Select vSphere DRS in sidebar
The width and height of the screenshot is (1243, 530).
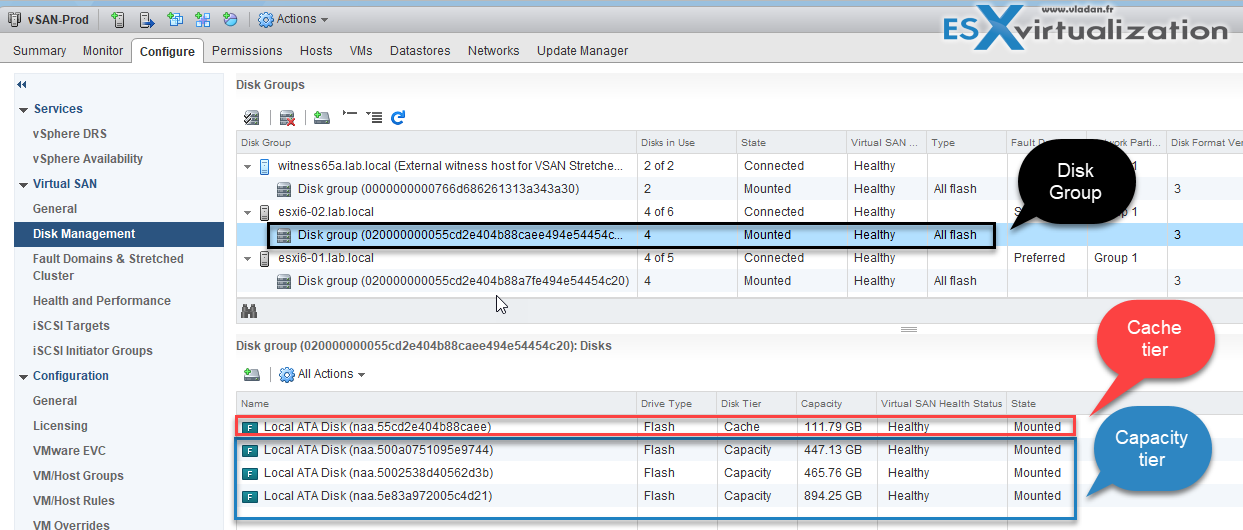pyautogui.click(x=70, y=134)
